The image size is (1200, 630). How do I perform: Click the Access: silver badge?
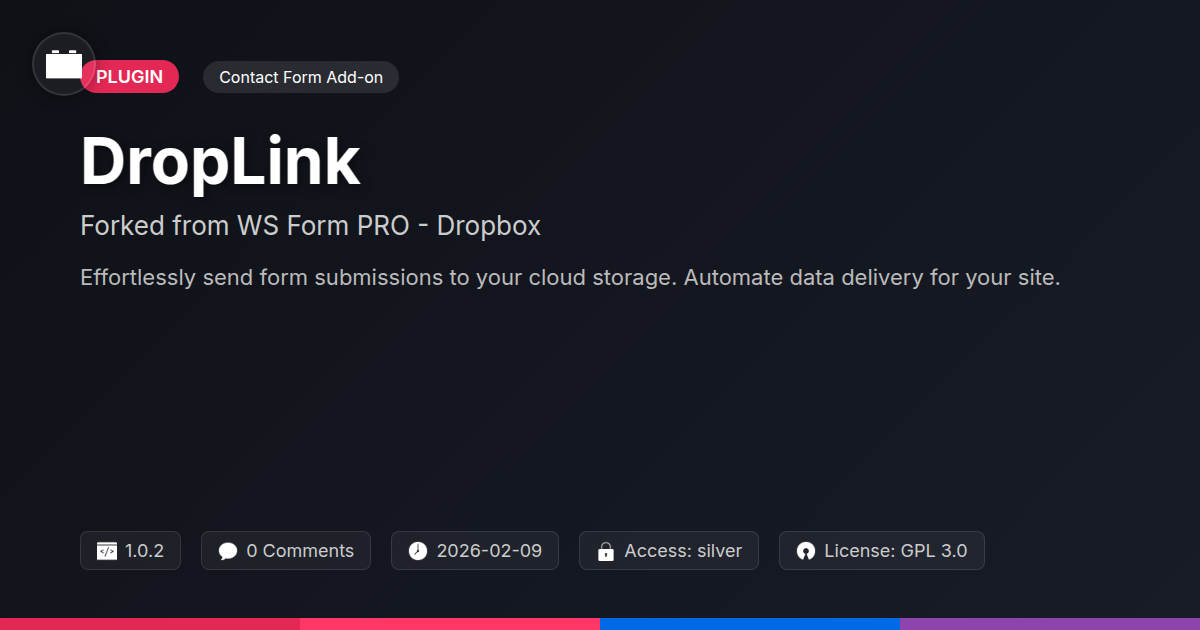click(669, 551)
